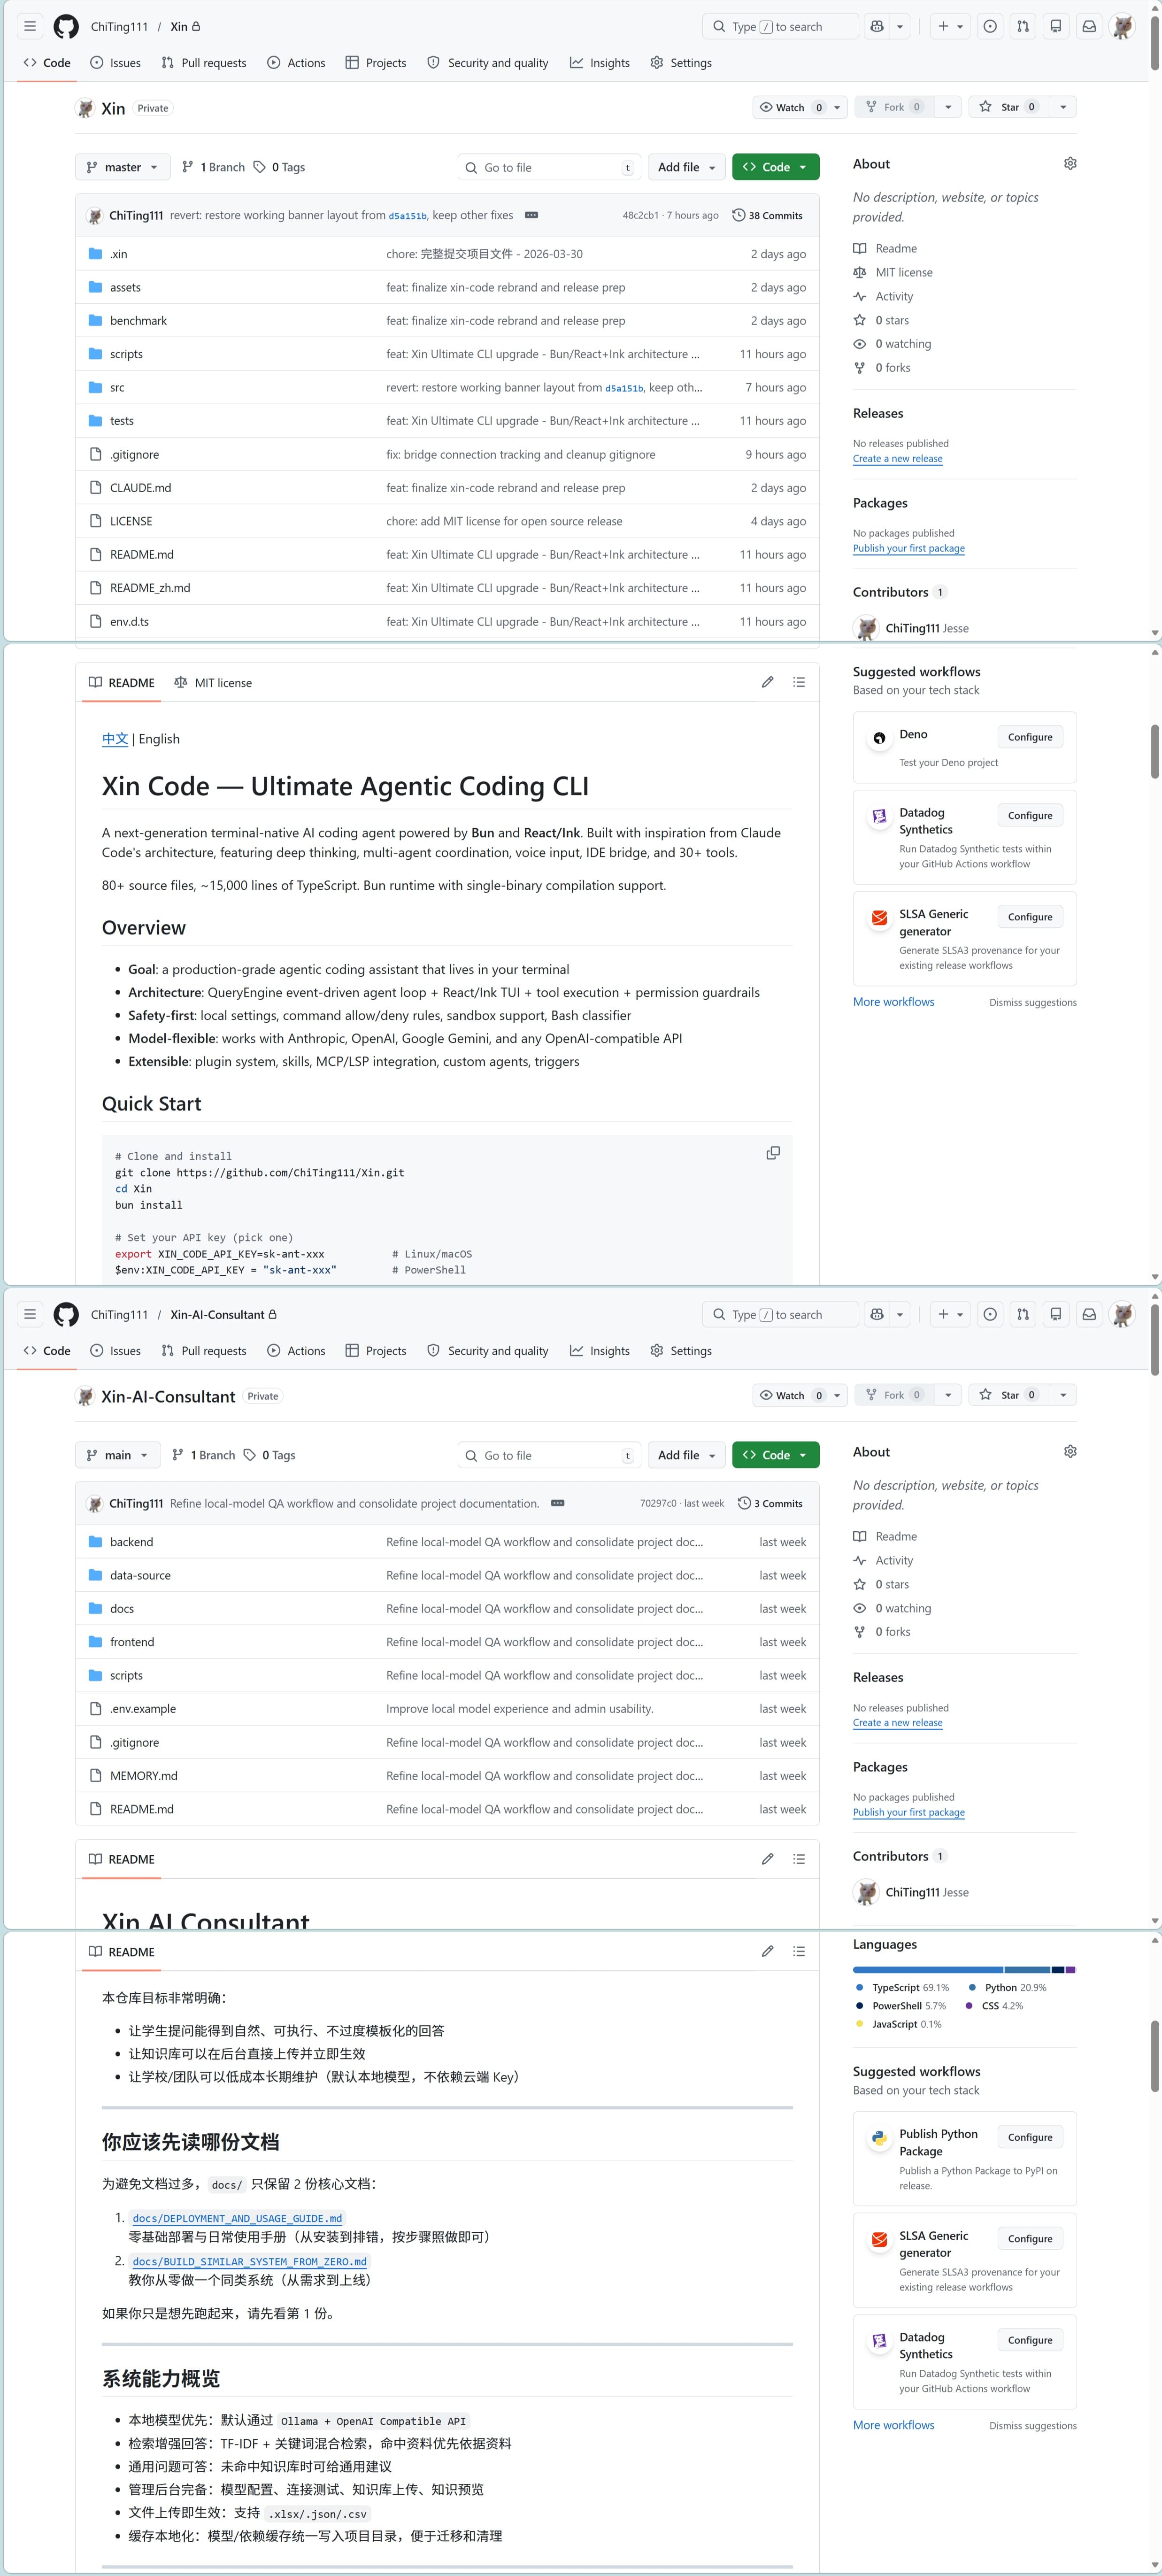Screen dimensions: 1162x2576
Task: Open Watch options arrow in Xin repo
Action: pyautogui.click(x=837, y=107)
